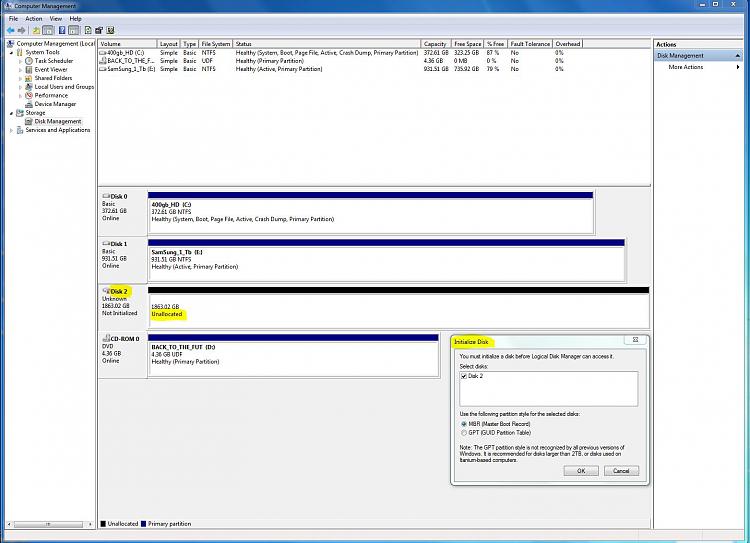The image size is (750, 543).
Task: Sort by the File System column header
Action: pos(216,44)
